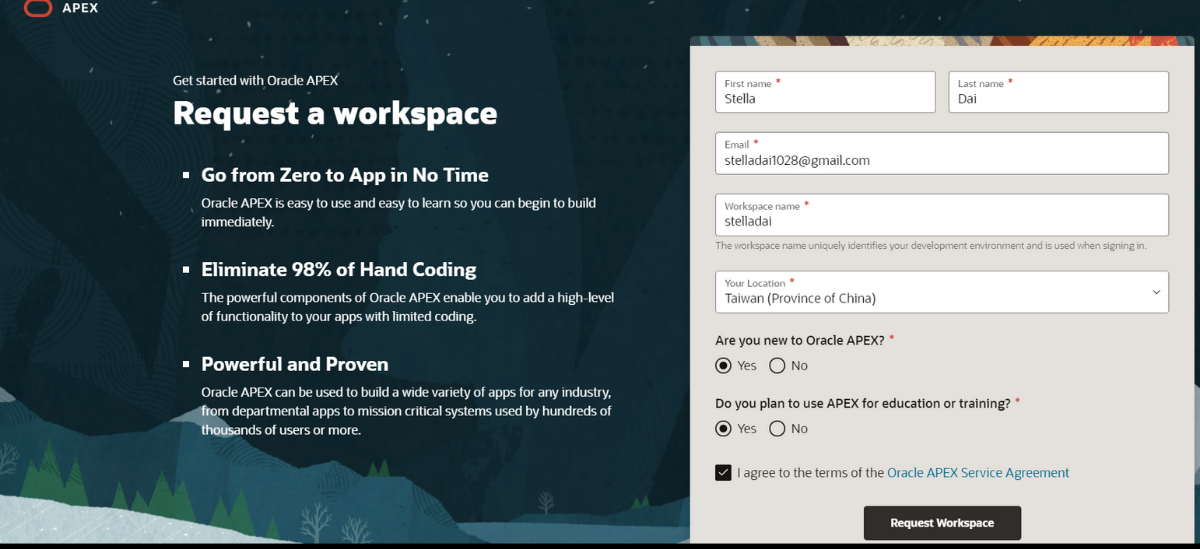Edit the Last name field
Image resolution: width=1200 pixels, height=549 pixels.
[1058, 92]
